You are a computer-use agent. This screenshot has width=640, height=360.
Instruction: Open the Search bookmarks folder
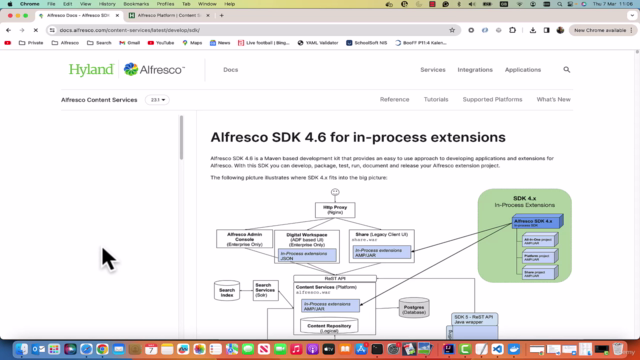tap(99, 42)
